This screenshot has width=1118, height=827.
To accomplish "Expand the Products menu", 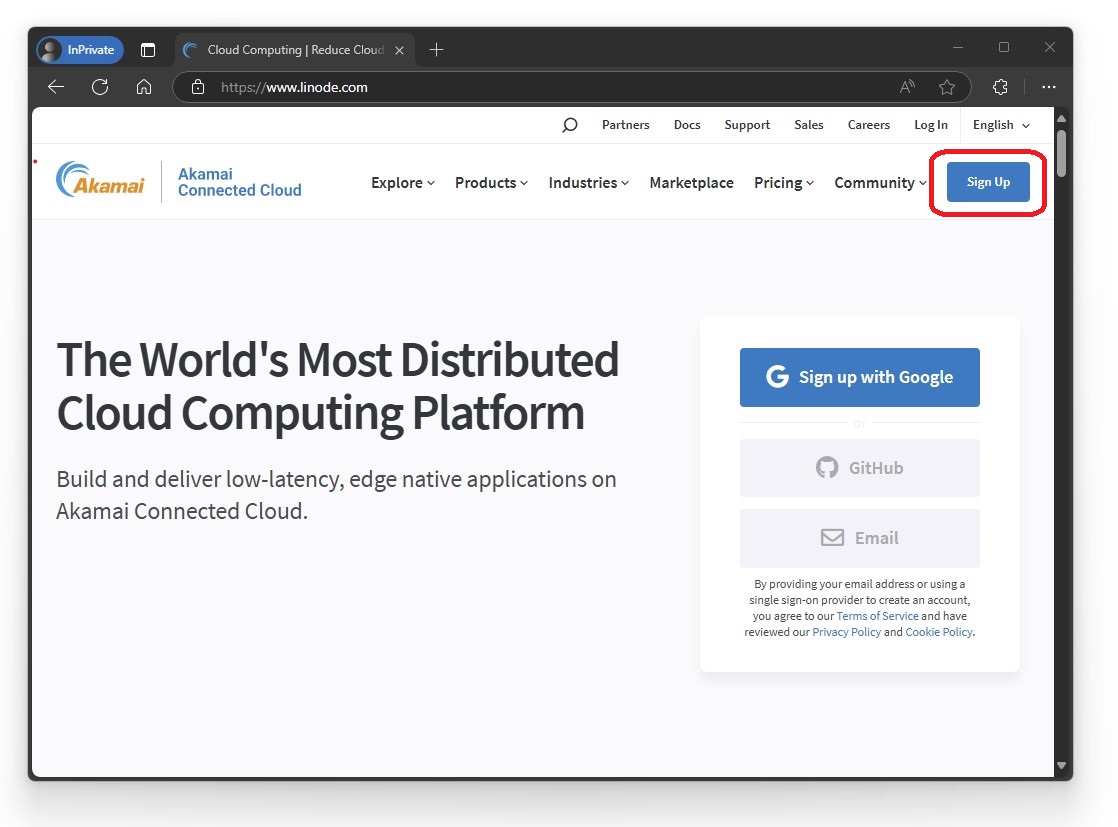I will 491,183.
